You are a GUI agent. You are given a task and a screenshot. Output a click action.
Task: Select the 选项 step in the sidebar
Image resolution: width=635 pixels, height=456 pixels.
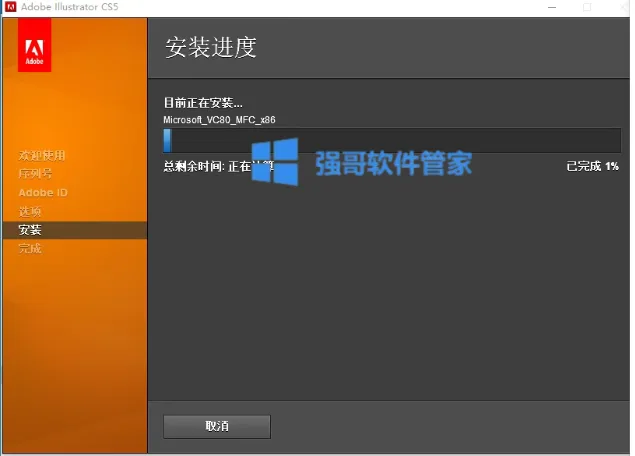[30, 211]
